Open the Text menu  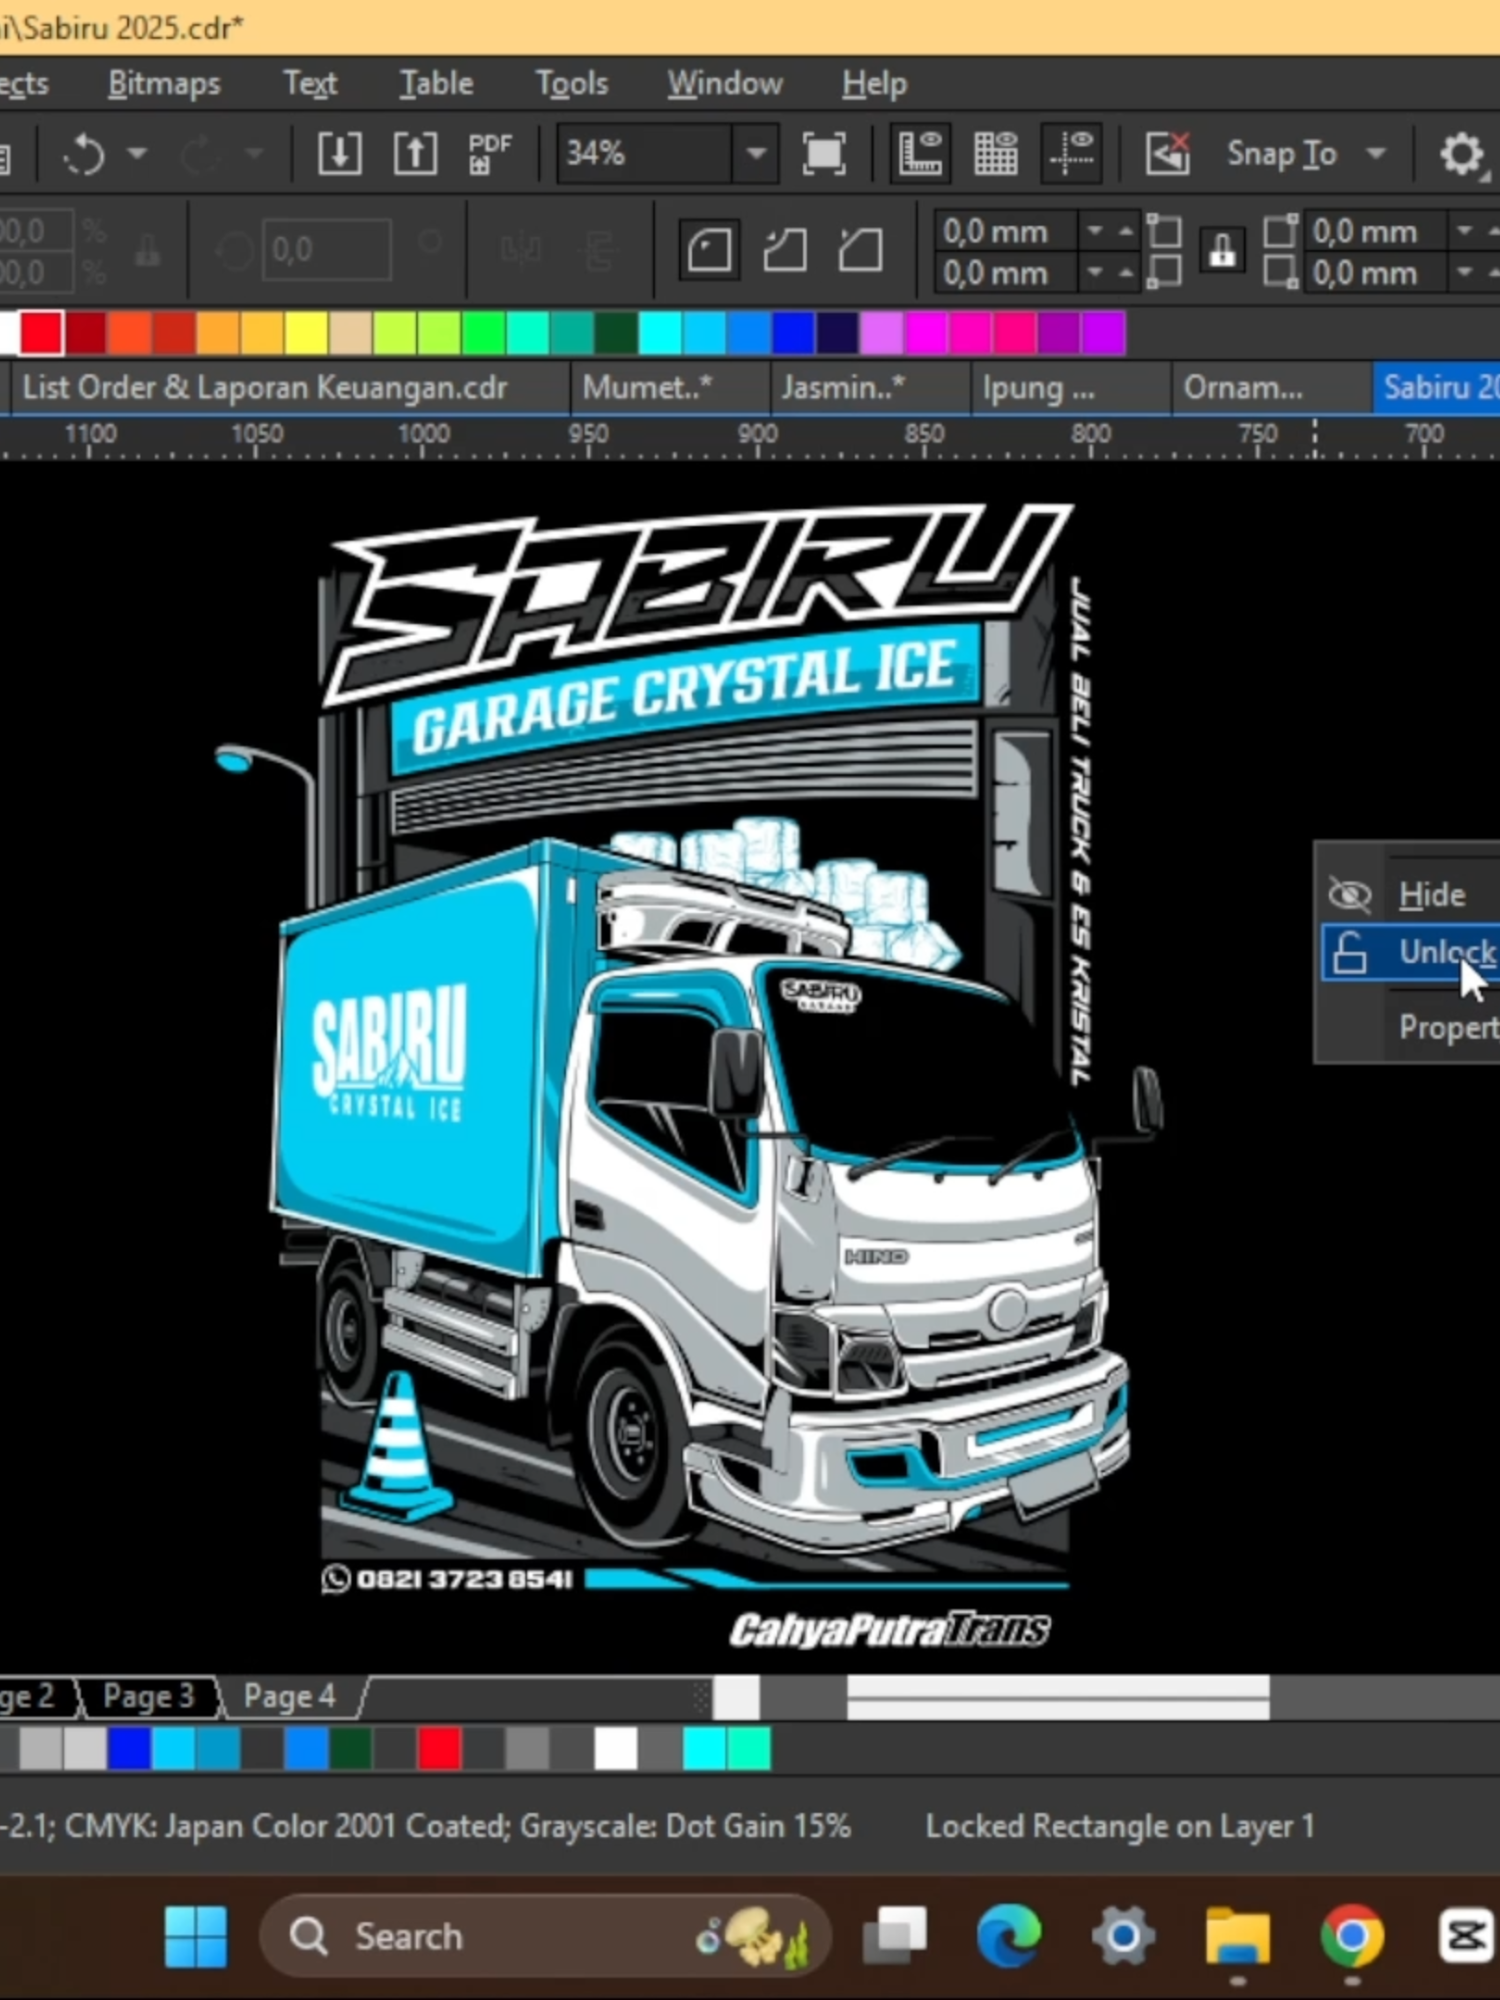coord(310,84)
